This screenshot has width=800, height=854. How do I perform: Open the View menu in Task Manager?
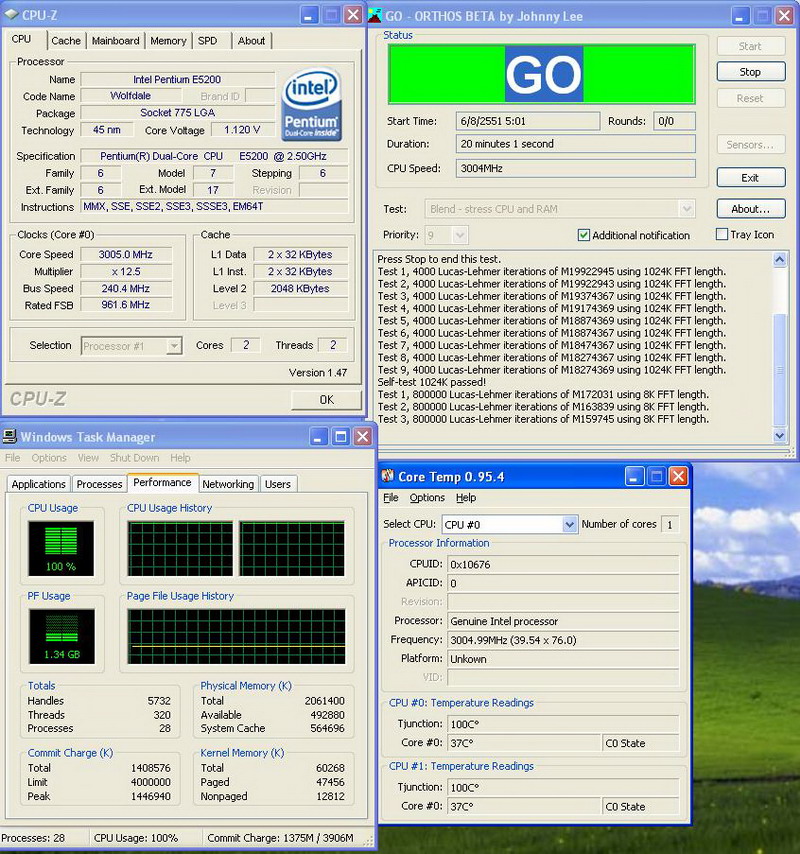coord(88,458)
